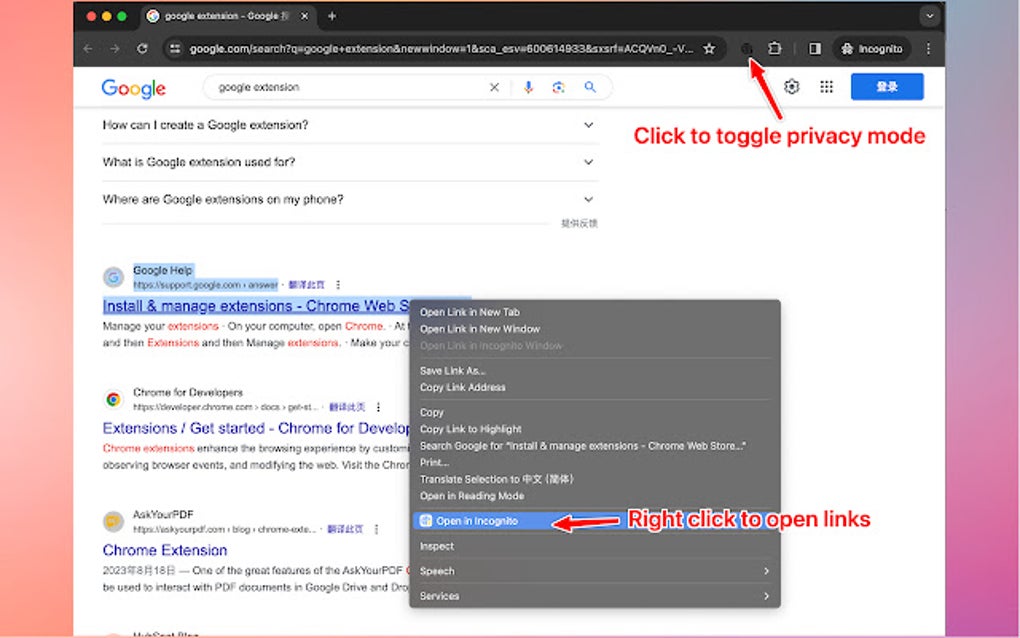
Task: Clear the search box with X icon
Action: coord(494,87)
